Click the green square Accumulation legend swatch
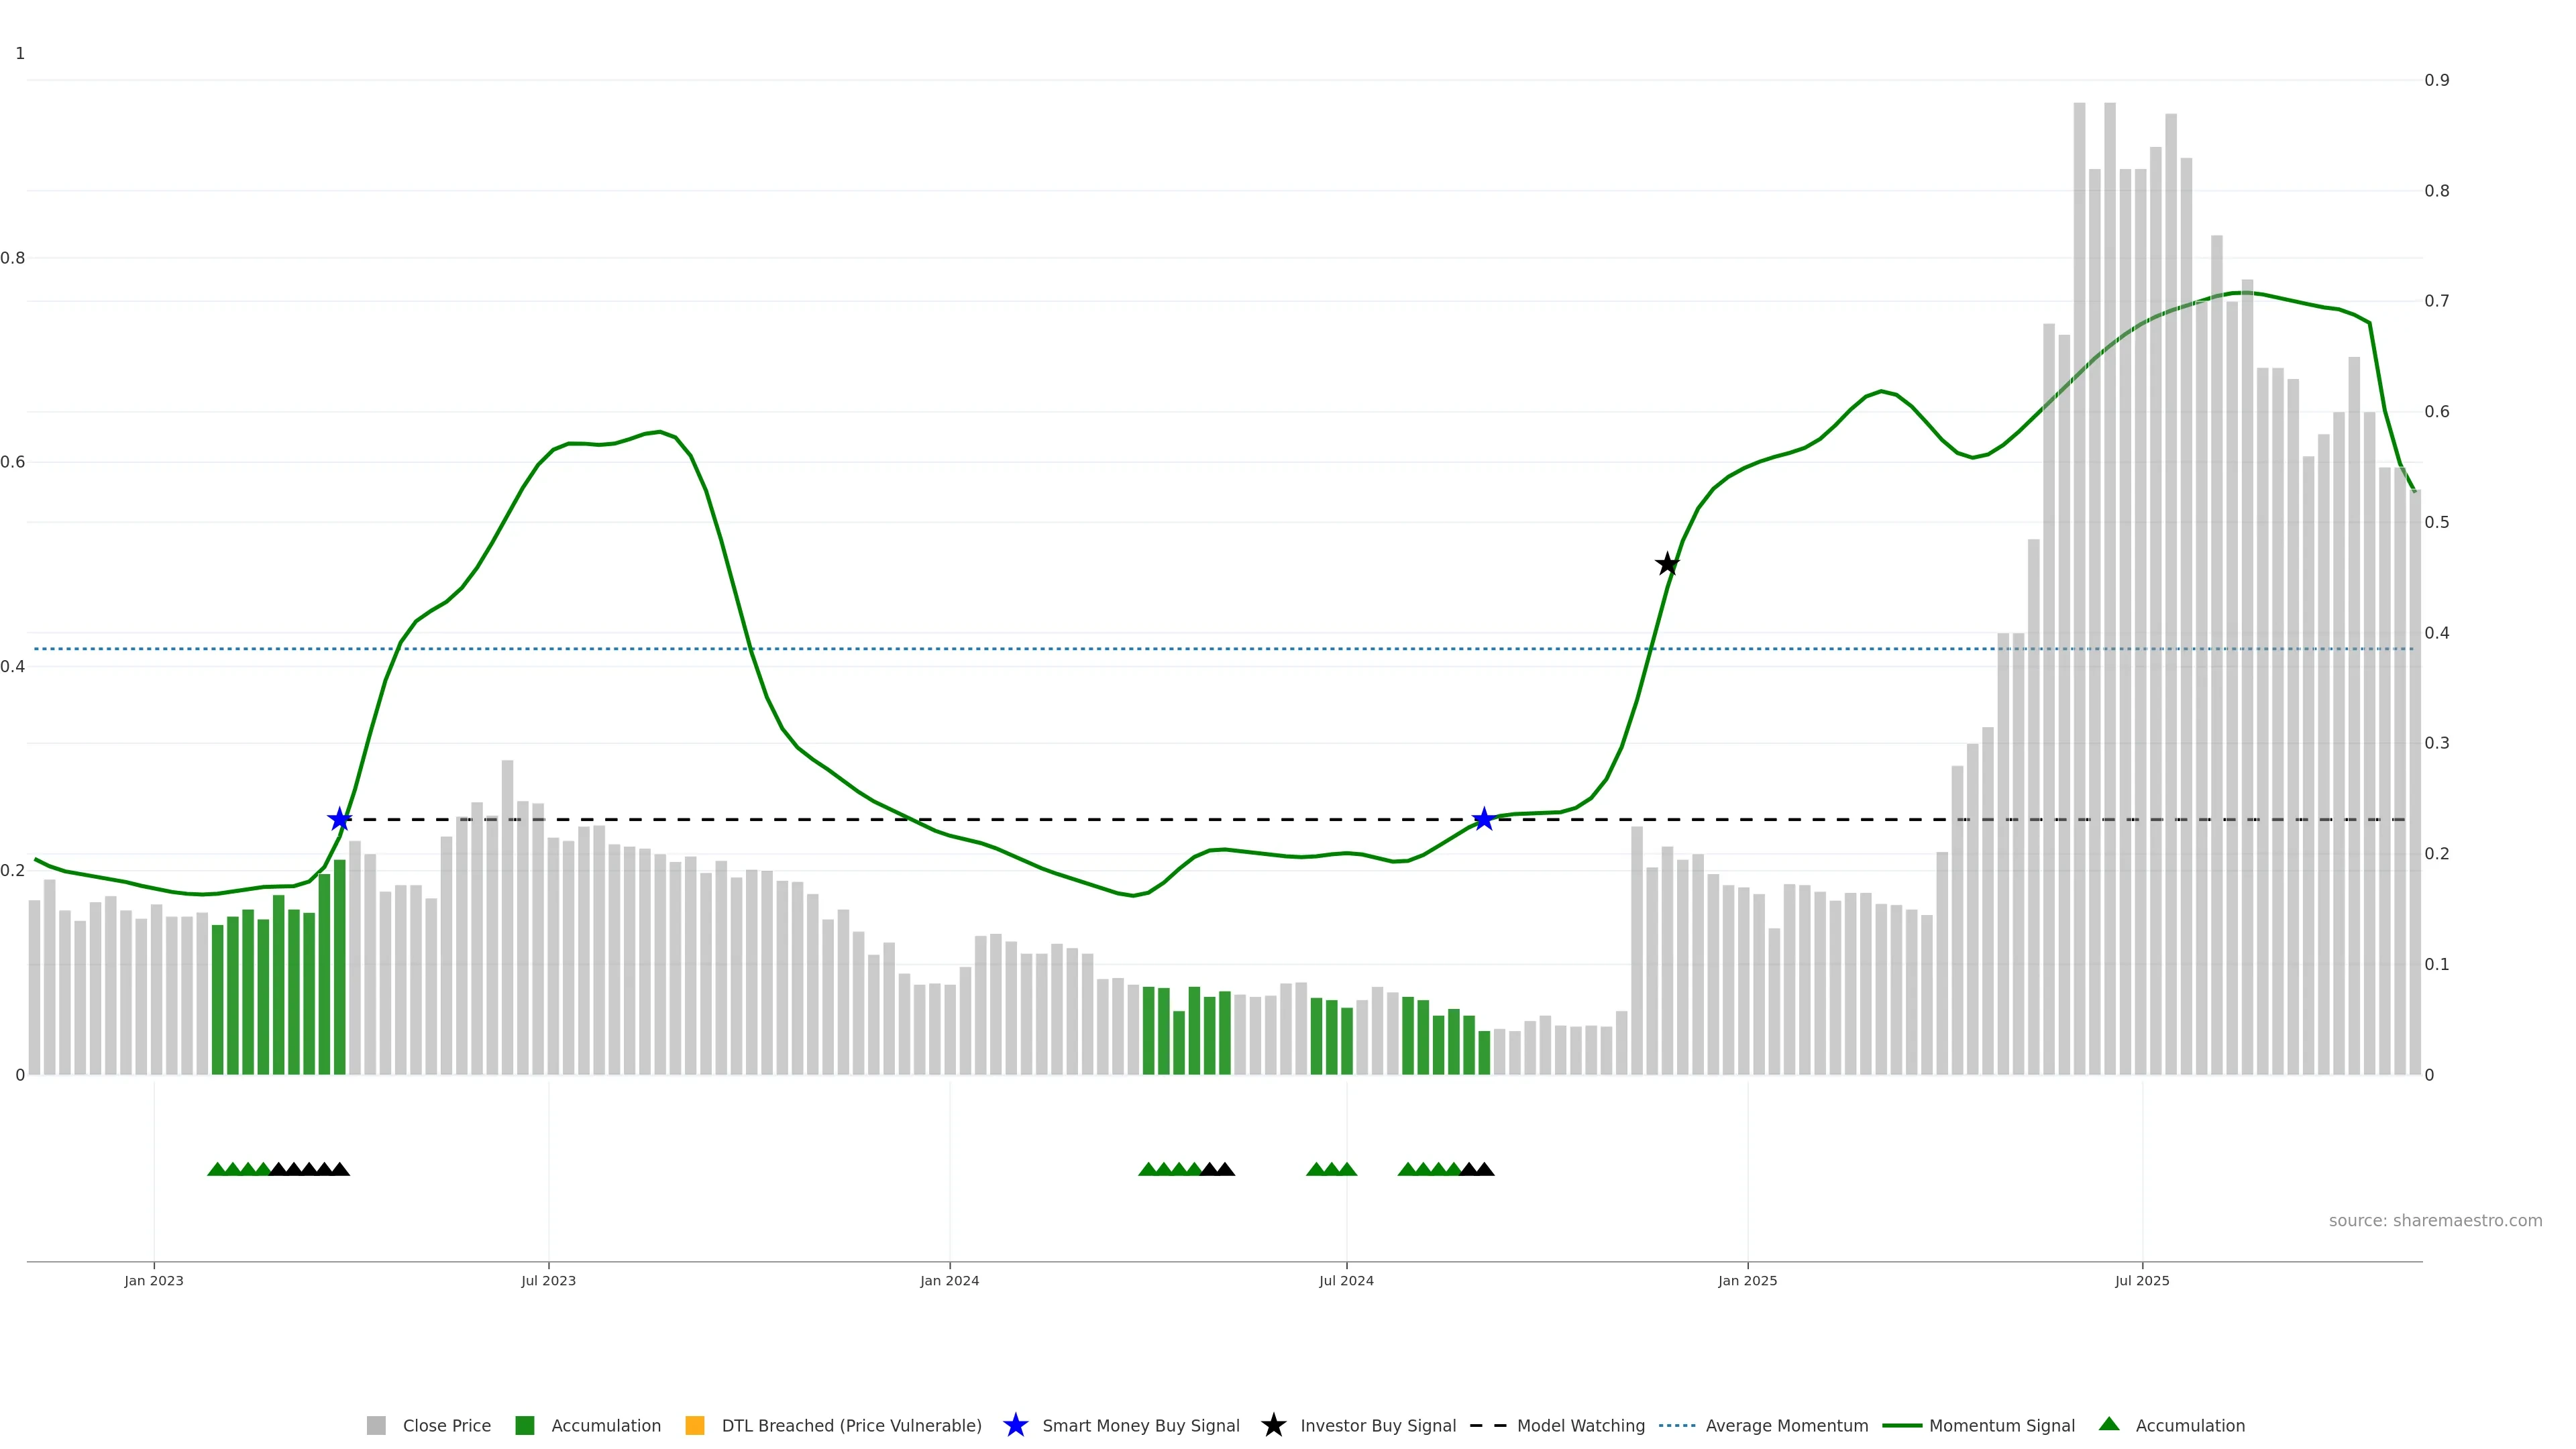This screenshot has width=2576, height=1449. [524, 1425]
